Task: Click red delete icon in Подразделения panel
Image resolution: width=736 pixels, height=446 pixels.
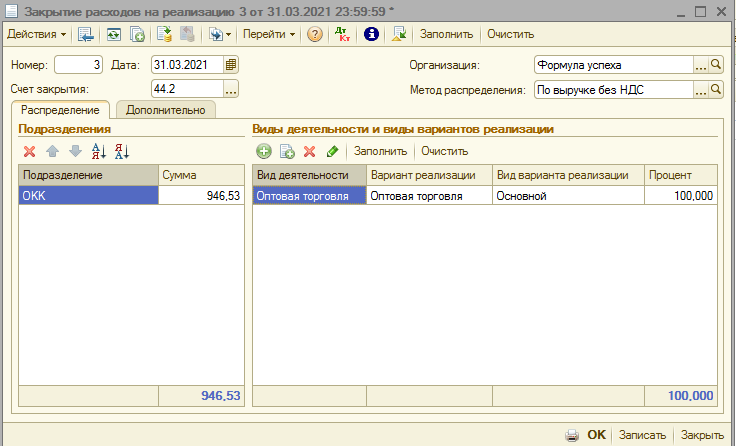Action: click(30, 152)
